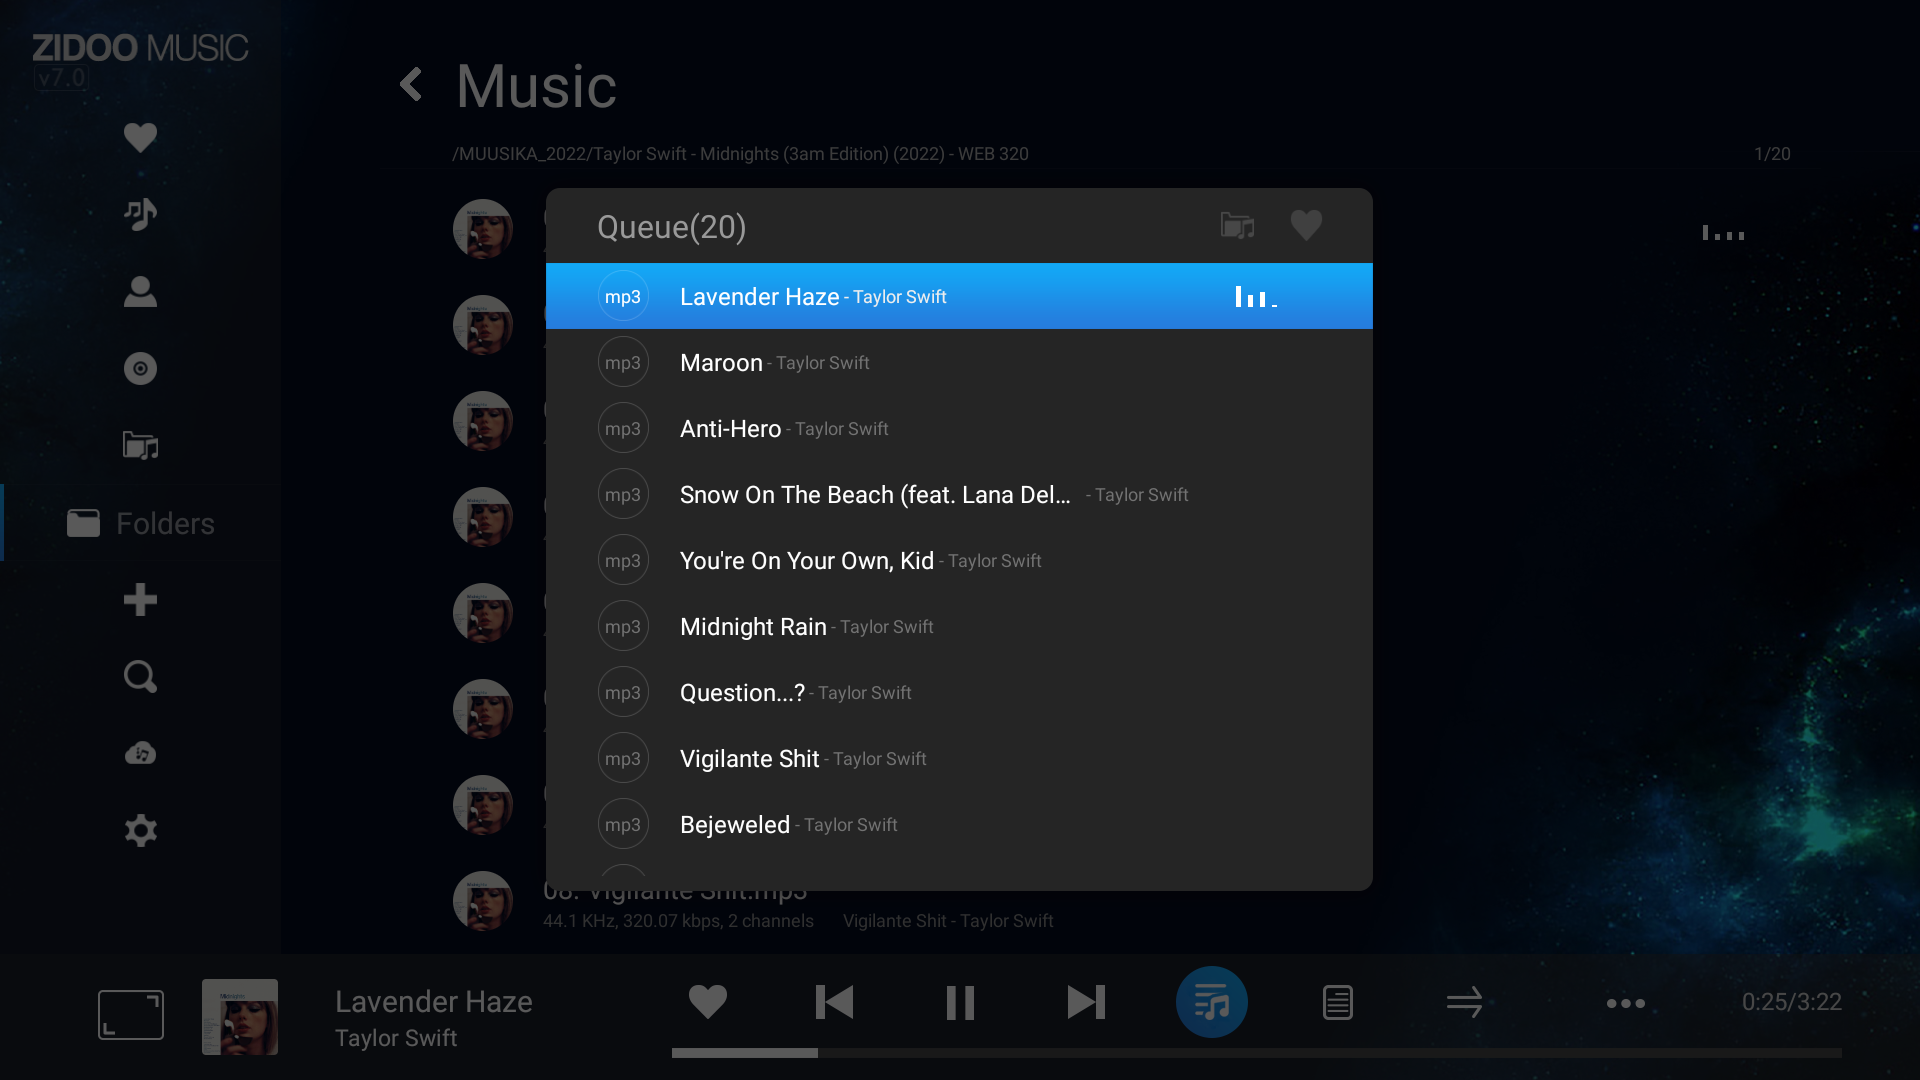Go back using the arrow beside Music

tap(411, 84)
